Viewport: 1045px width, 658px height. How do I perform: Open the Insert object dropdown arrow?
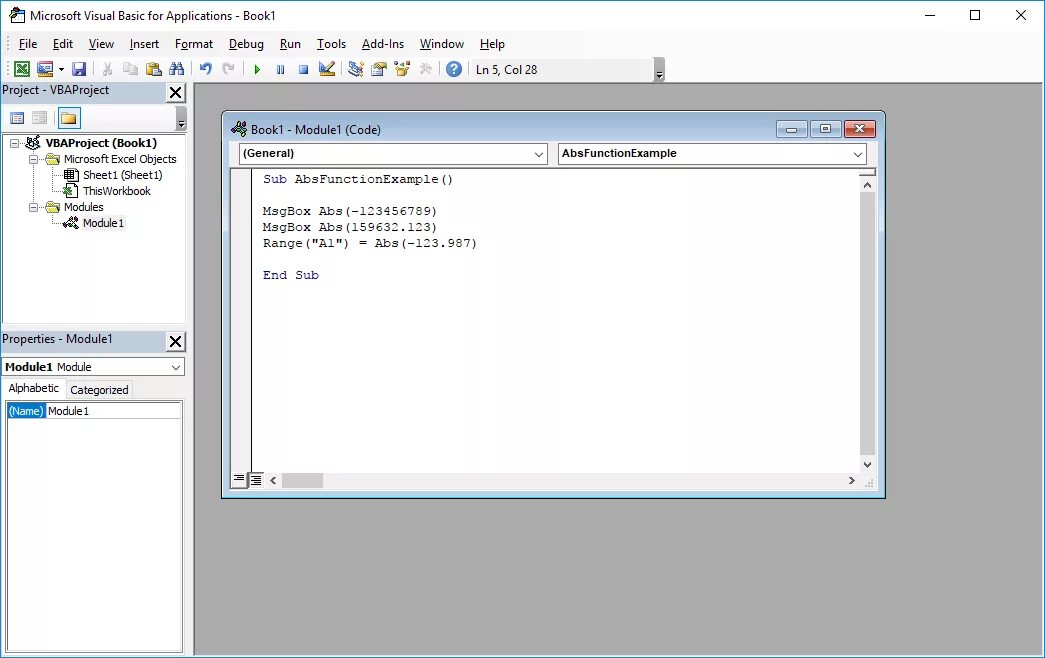[x=61, y=69]
